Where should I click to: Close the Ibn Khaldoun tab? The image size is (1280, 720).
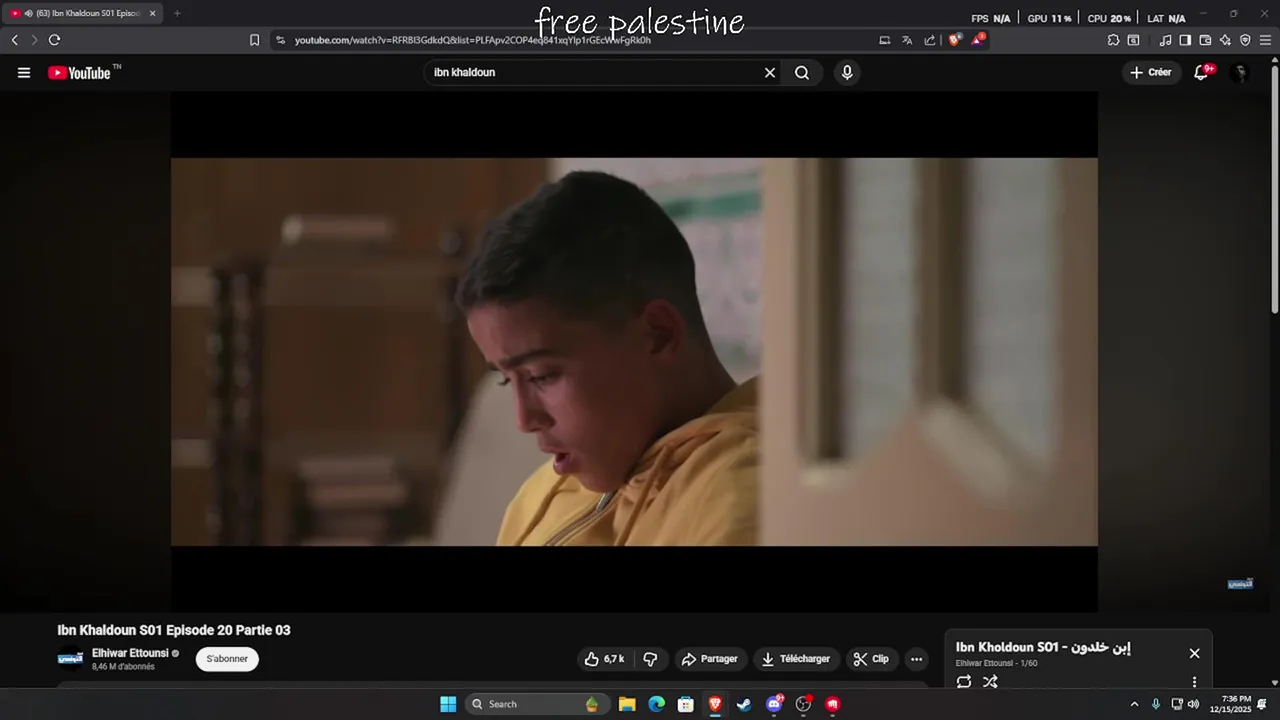click(153, 13)
